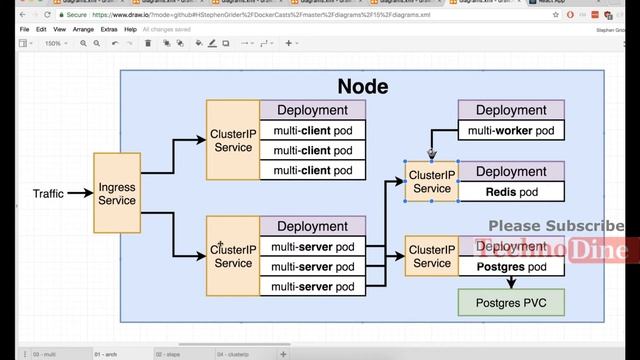Bring selection to front
640x360 pixels.
coord(167,43)
